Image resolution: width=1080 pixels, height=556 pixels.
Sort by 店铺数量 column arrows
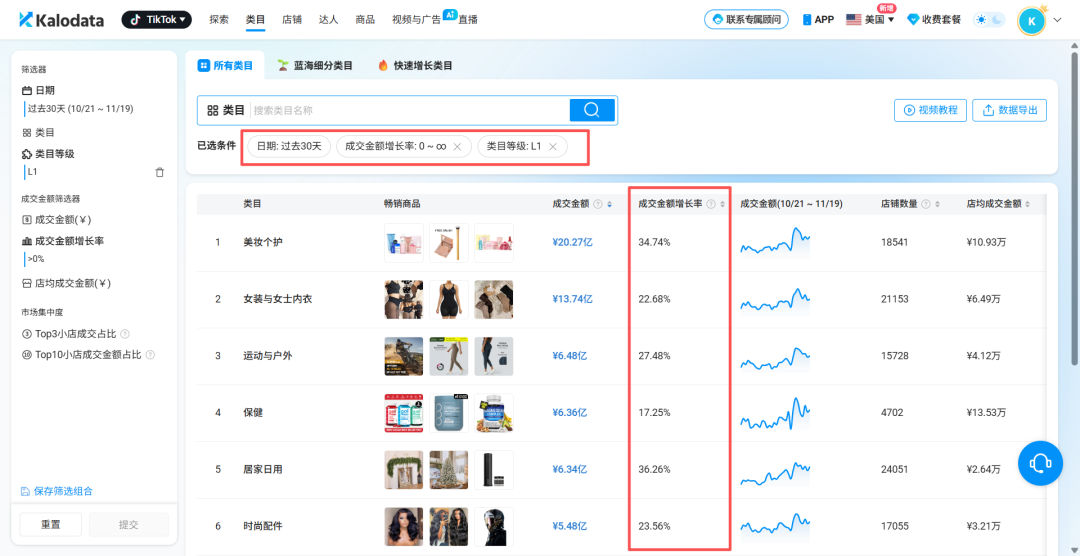pos(937,204)
